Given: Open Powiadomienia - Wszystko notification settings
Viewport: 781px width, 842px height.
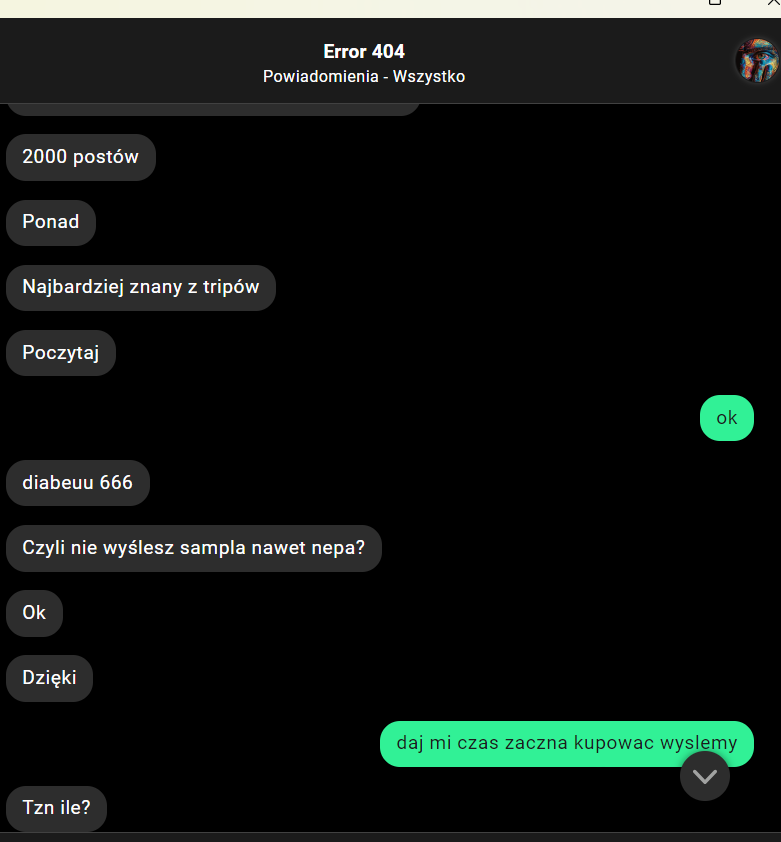Looking at the screenshot, I should click(364, 77).
